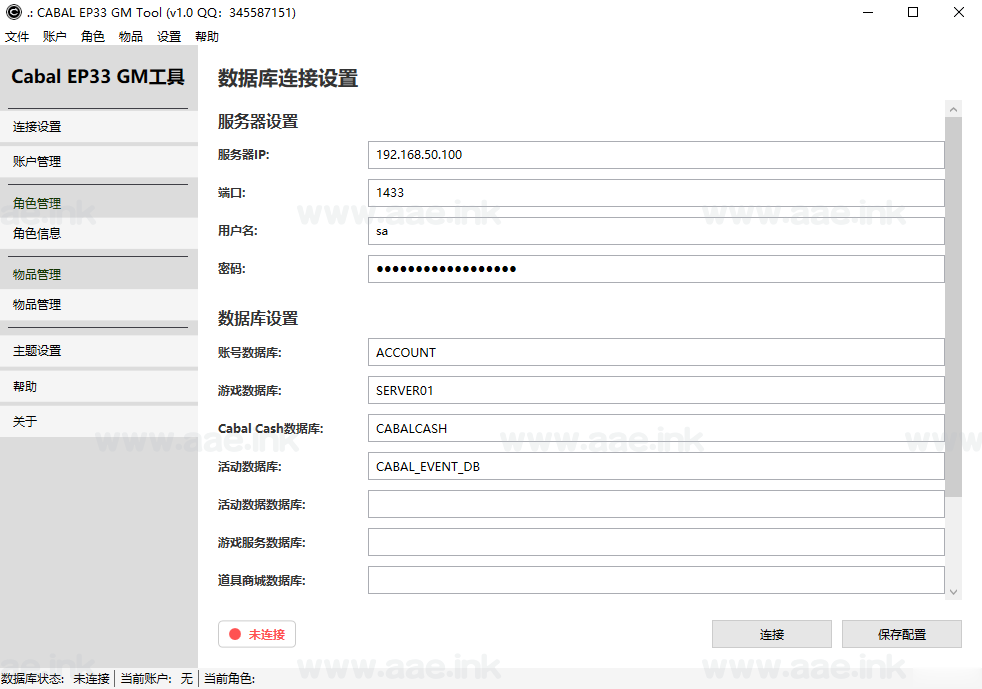
Task: Click the 数据库连接设置 page heading
Action: [287, 78]
